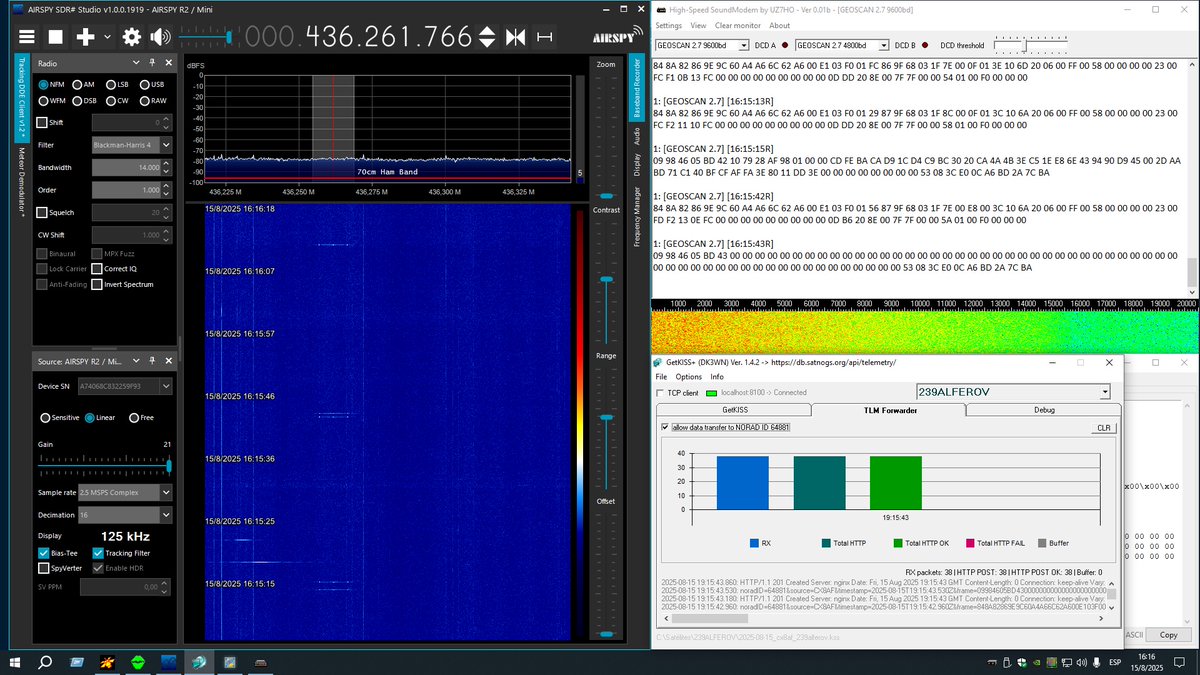
Task: Select RAW demodulation mode
Action: (152, 101)
